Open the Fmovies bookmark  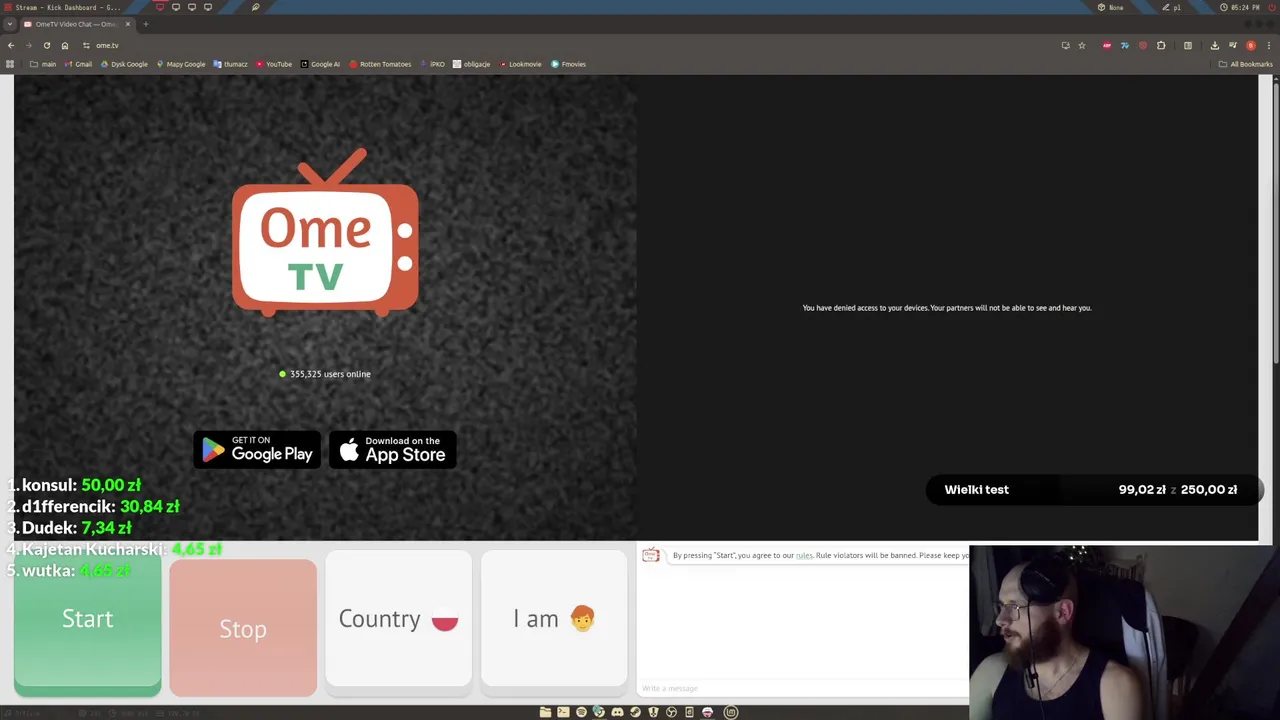click(568, 64)
